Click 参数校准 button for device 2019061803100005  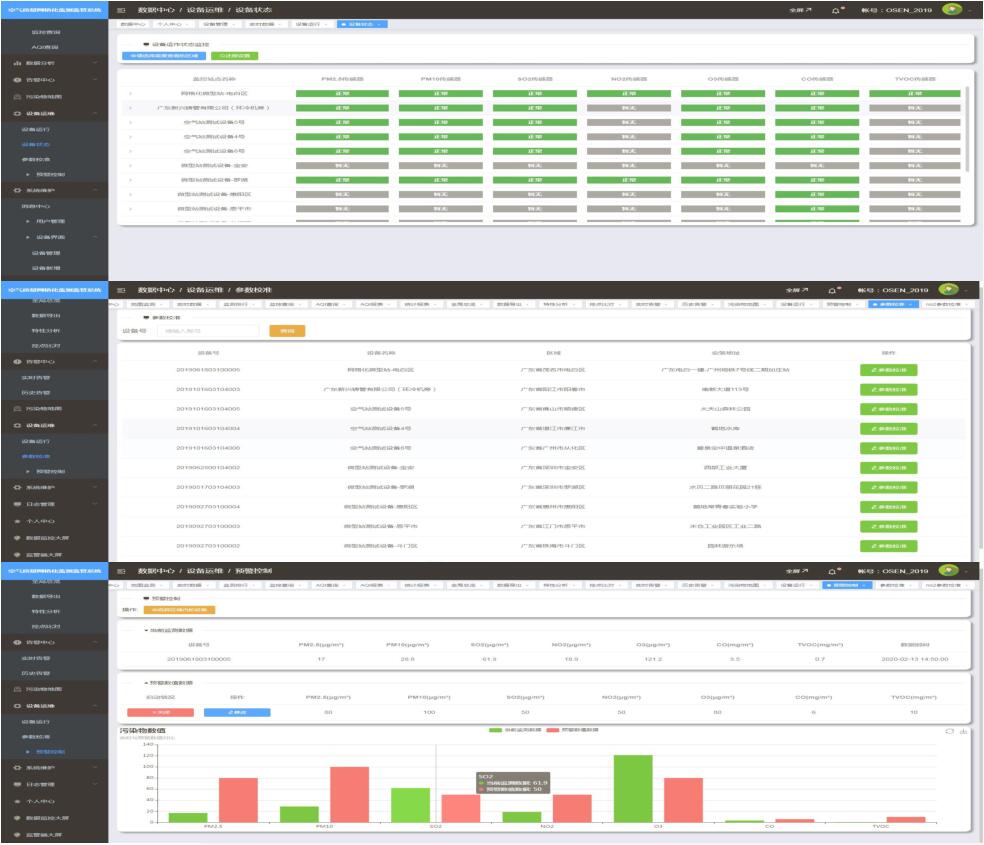888,370
